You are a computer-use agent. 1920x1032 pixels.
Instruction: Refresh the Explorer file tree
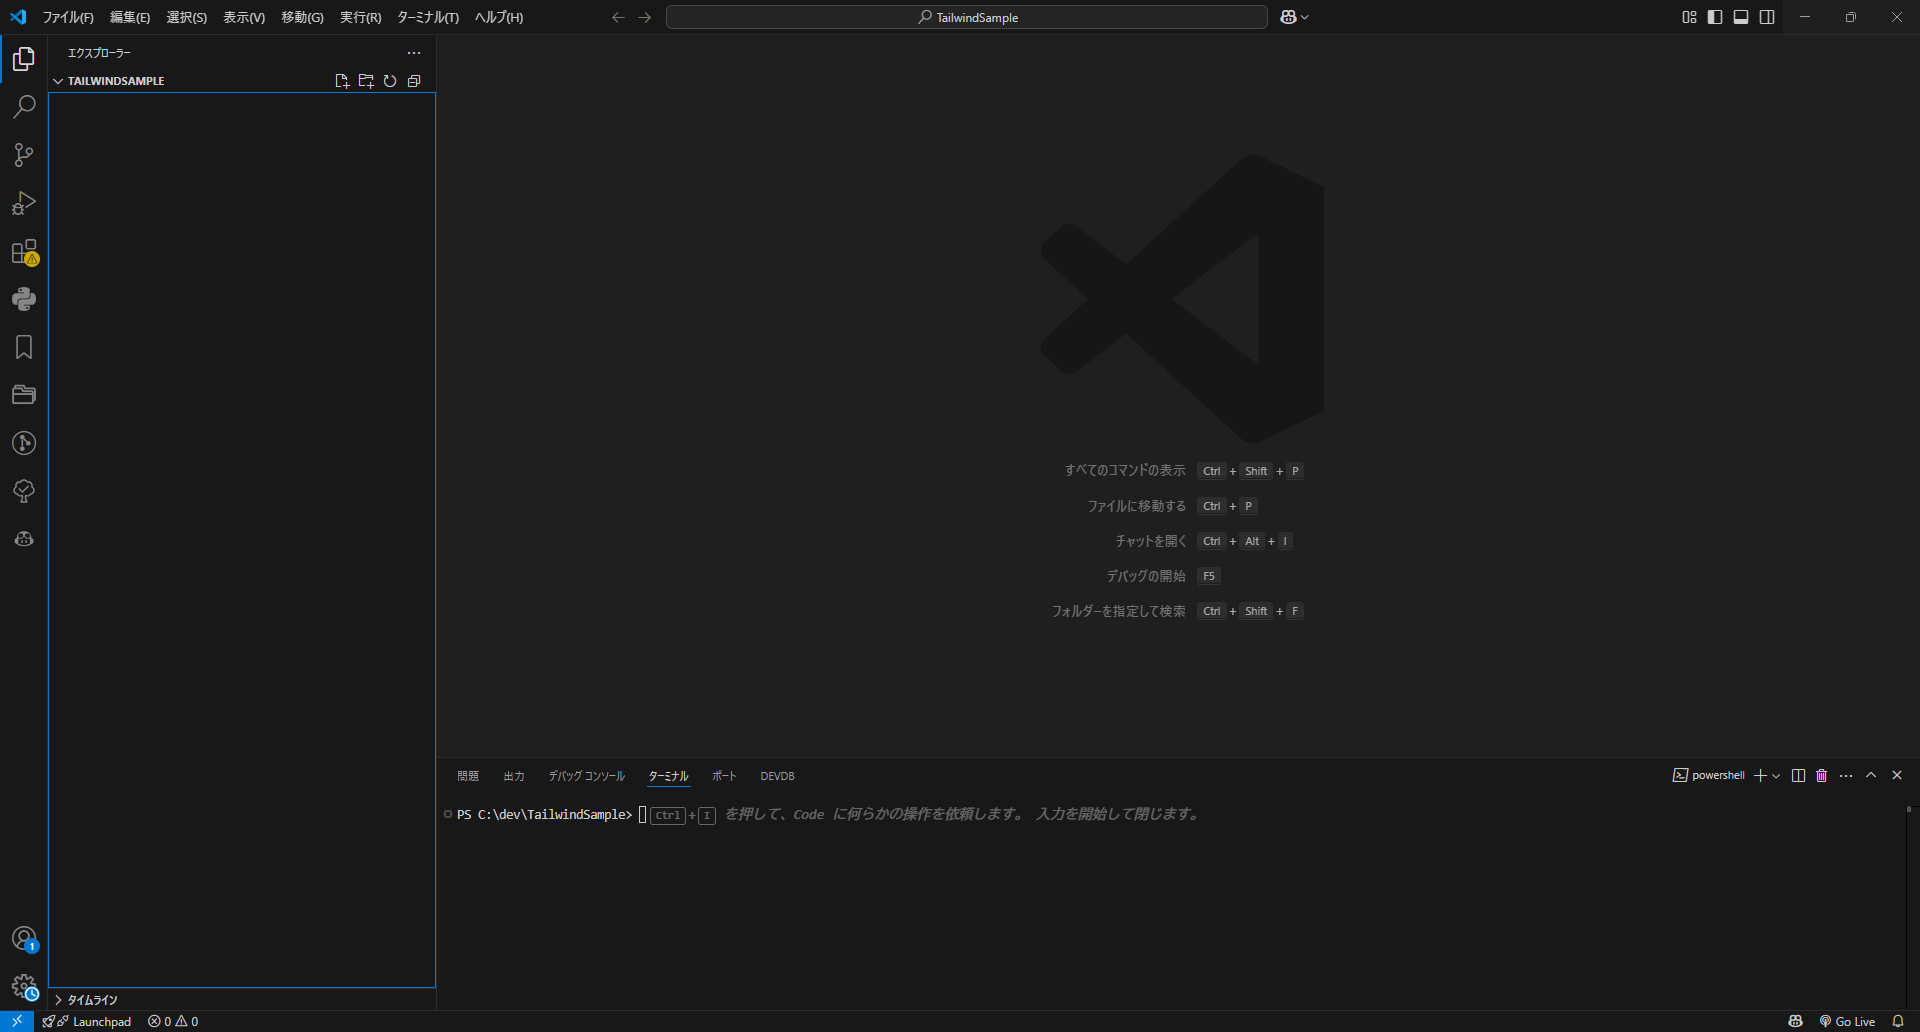tap(390, 81)
